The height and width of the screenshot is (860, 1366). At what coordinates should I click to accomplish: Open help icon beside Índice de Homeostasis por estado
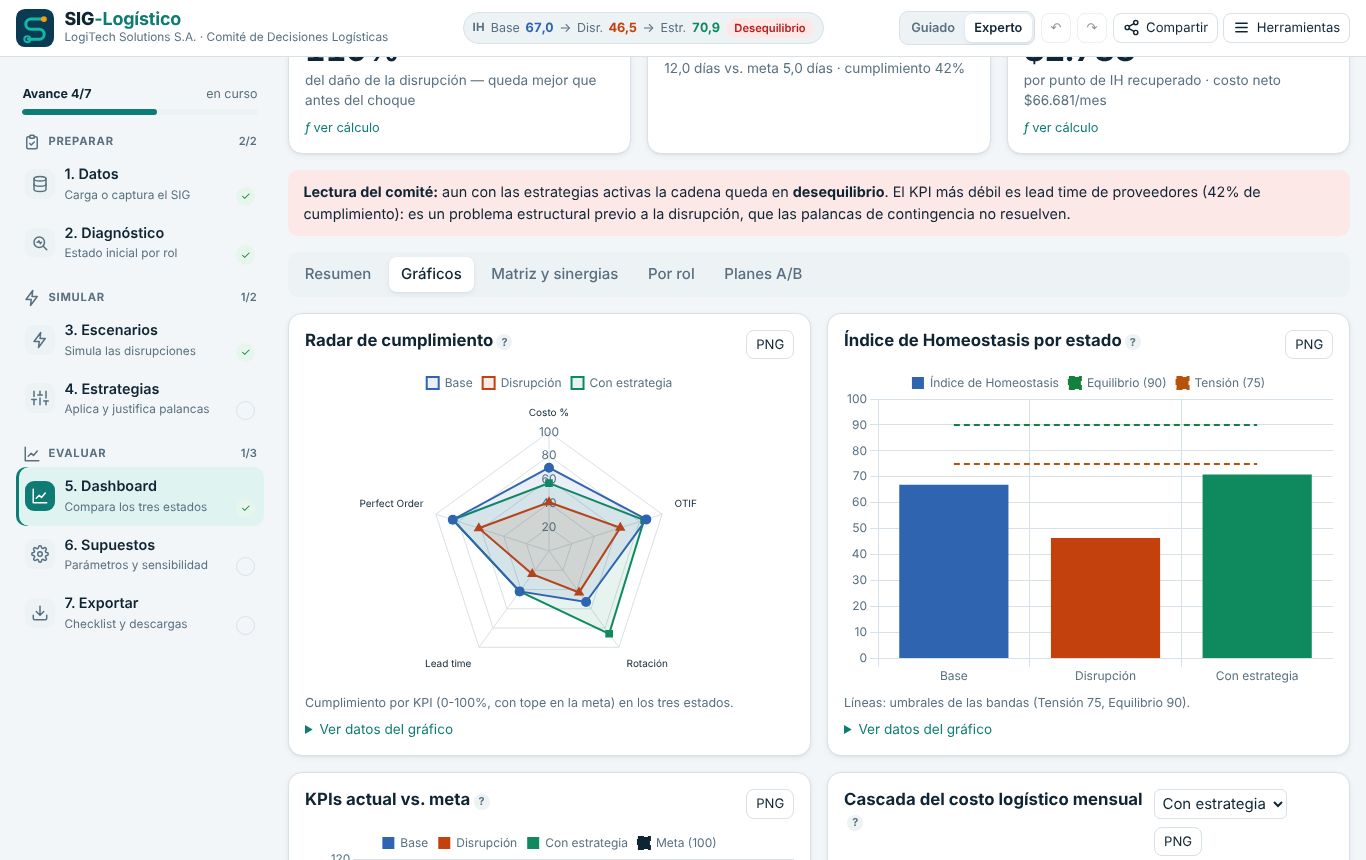point(1133,342)
